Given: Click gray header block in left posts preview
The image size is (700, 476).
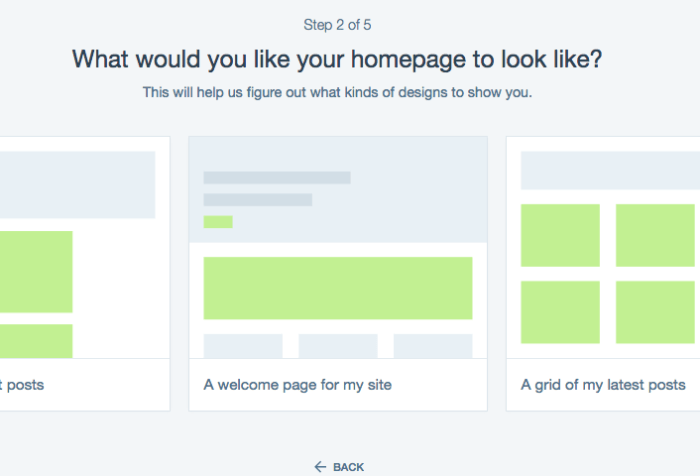Looking at the screenshot, I should tap(77, 184).
